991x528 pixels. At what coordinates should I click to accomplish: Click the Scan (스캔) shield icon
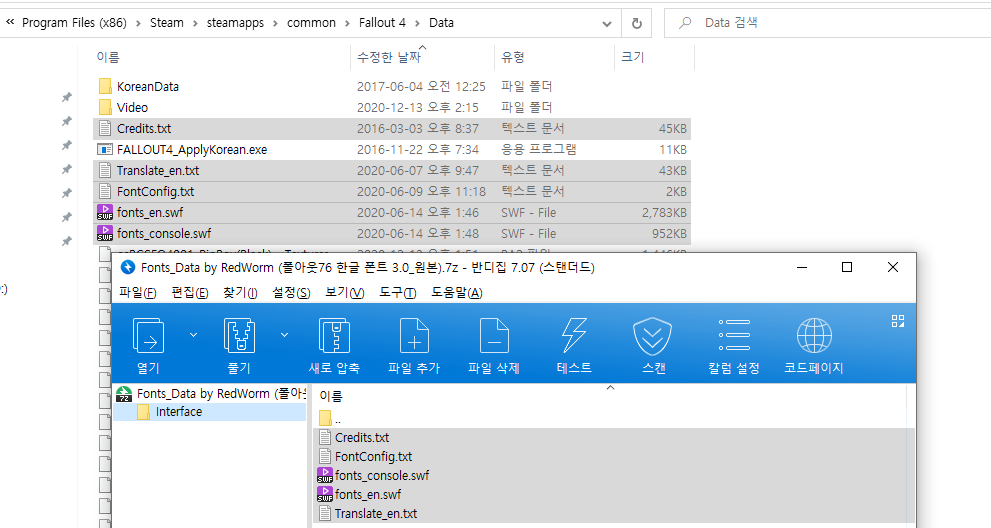click(653, 335)
